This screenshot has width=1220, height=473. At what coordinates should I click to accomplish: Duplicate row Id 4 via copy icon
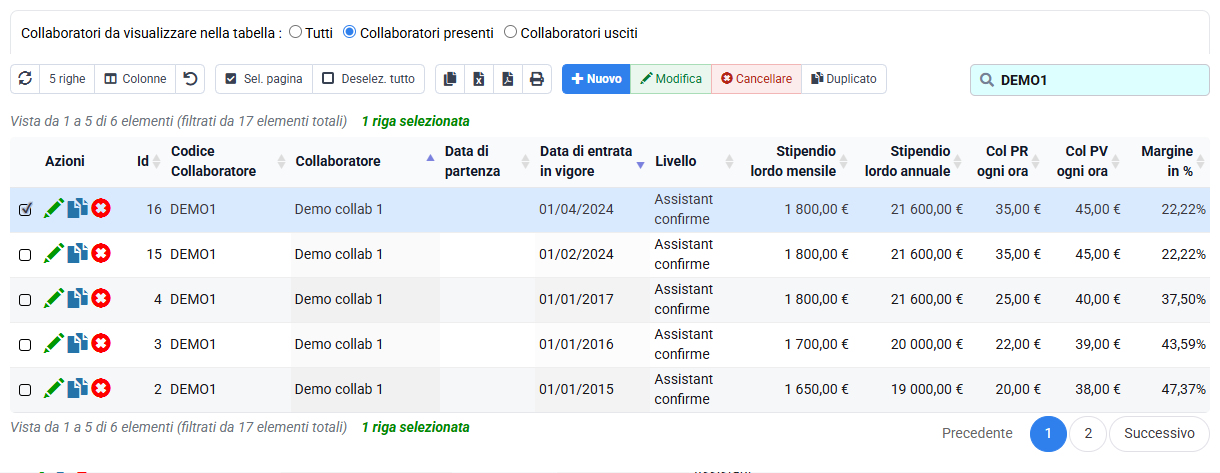78,298
